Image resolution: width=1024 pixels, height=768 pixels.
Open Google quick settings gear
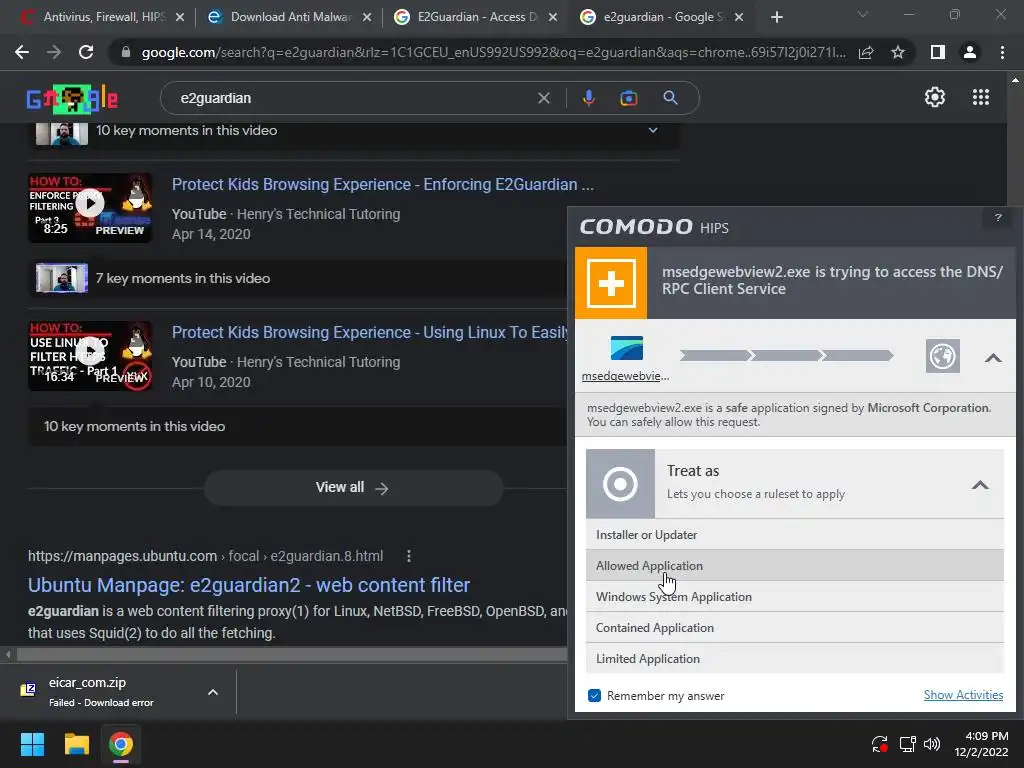click(x=935, y=97)
